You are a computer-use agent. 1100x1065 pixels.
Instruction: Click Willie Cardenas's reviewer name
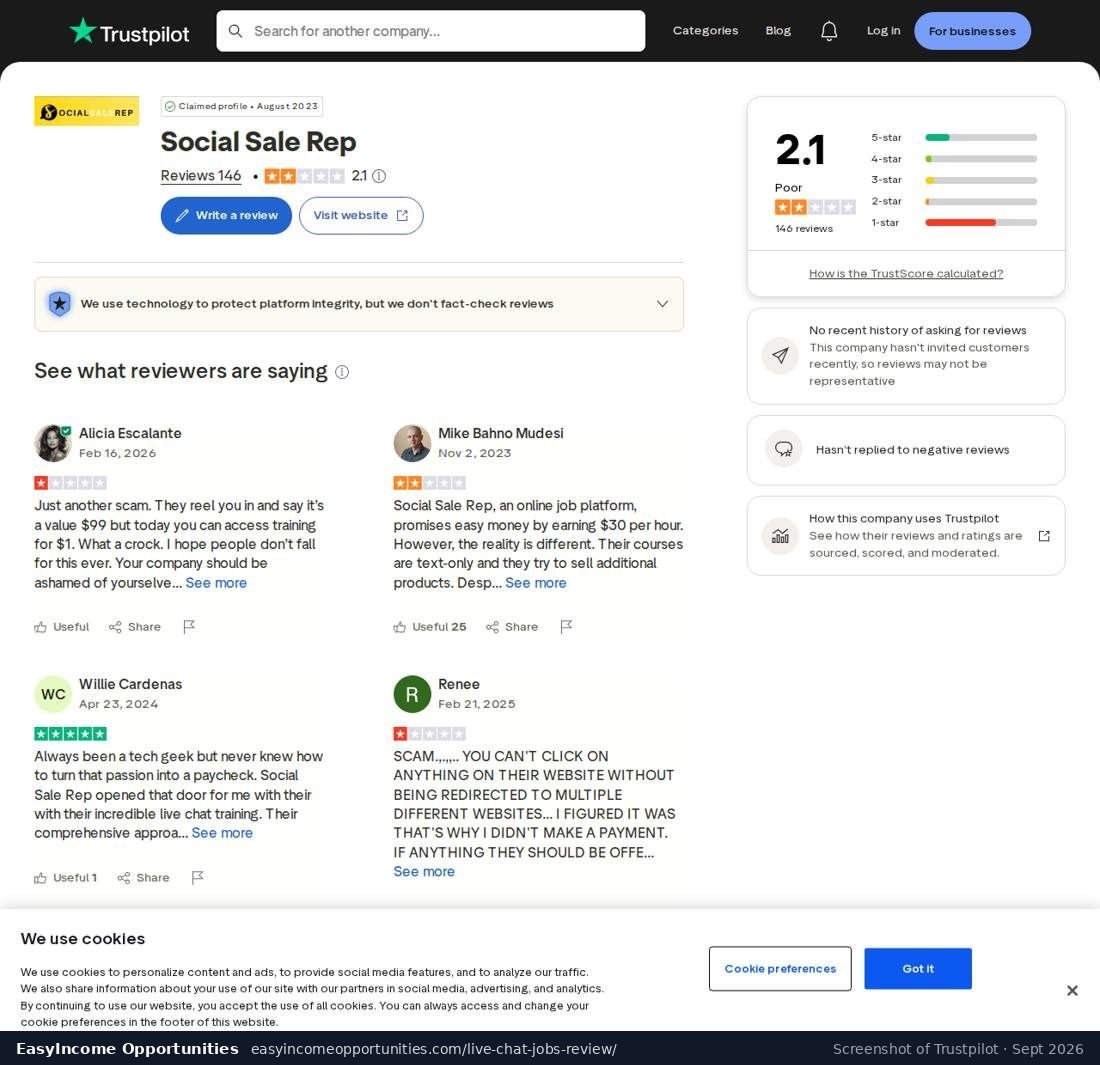130,684
